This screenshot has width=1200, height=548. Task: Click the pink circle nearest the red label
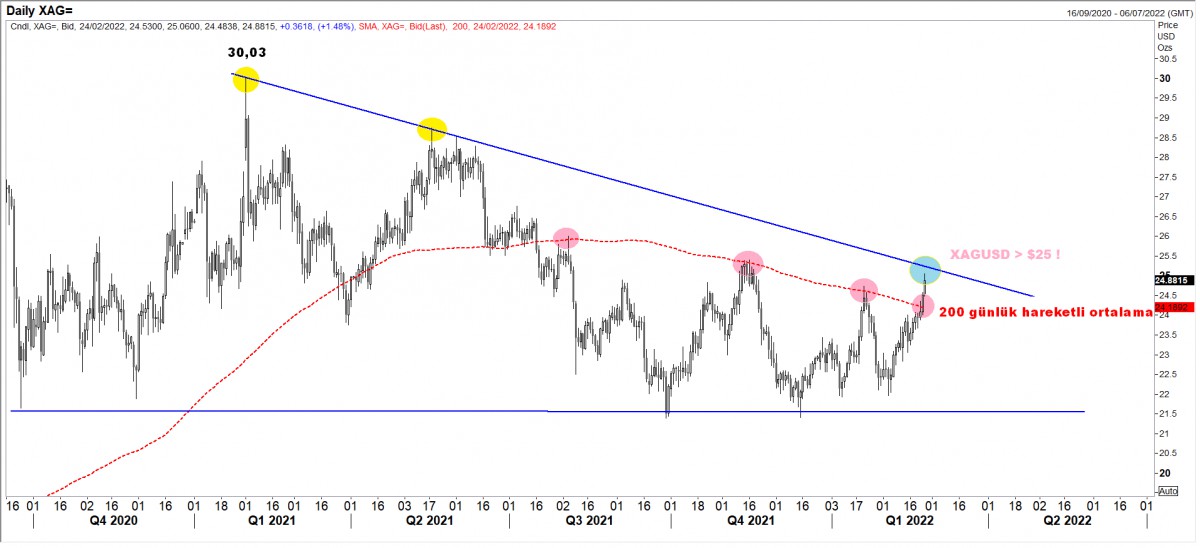click(x=922, y=306)
